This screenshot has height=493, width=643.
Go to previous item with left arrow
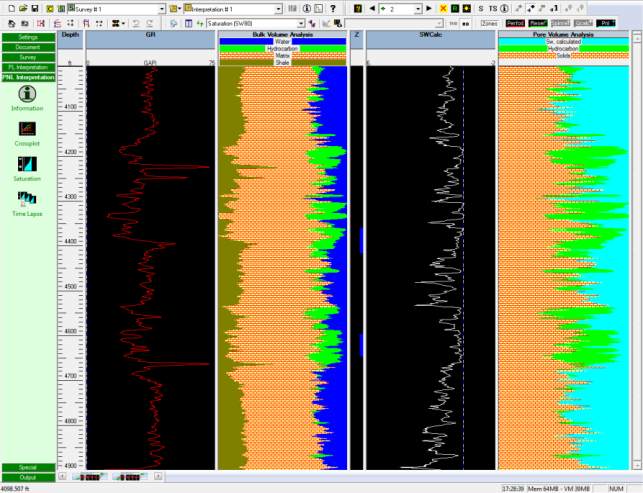coord(372,9)
